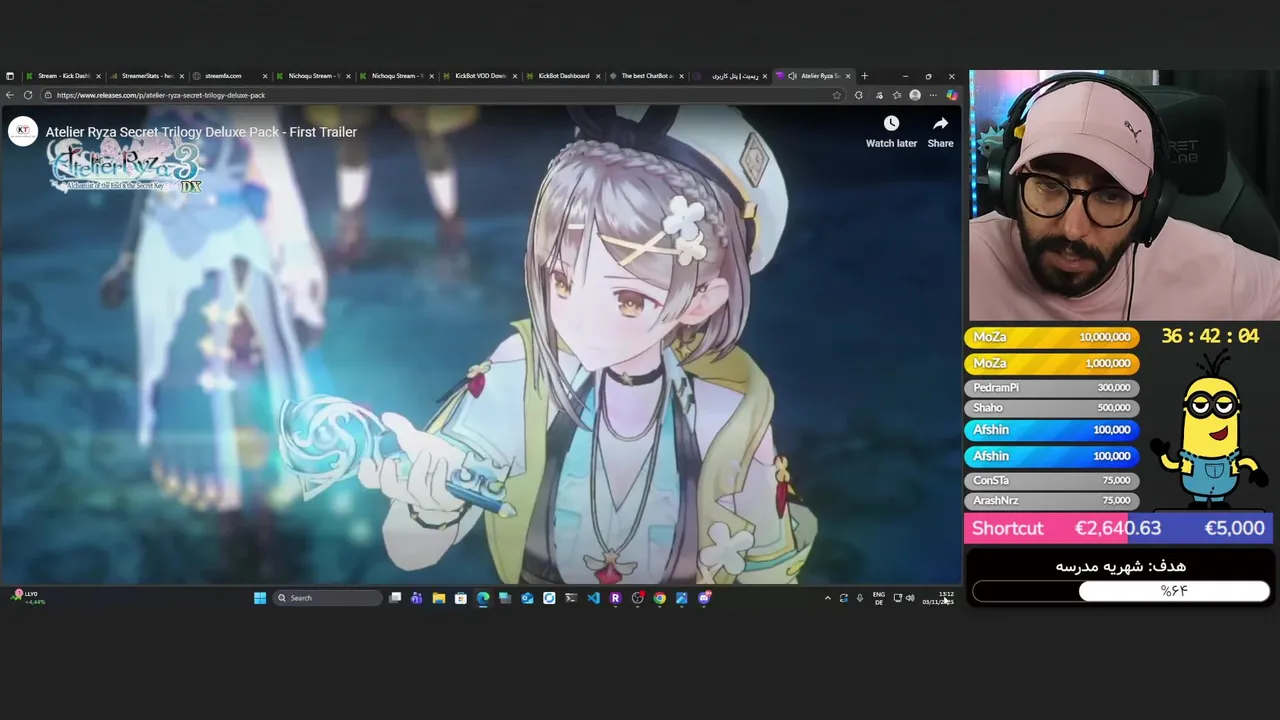Open Edge Settings and more menu
The width and height of the screenshot is (1280, 720).
[933, 95]
